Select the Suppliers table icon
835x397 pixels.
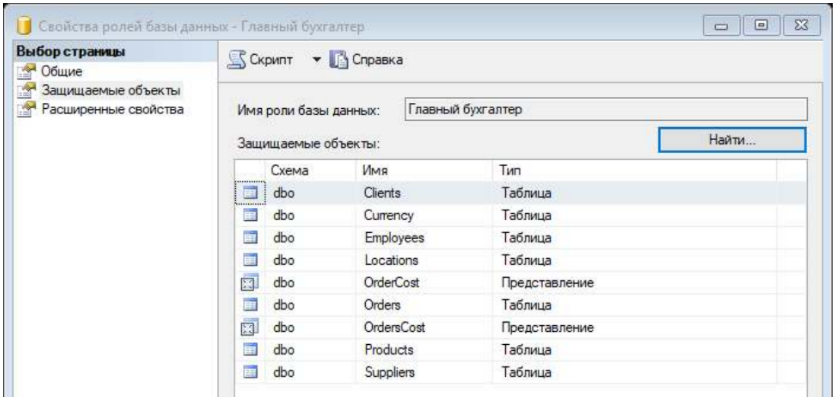[x=250, y=373]
